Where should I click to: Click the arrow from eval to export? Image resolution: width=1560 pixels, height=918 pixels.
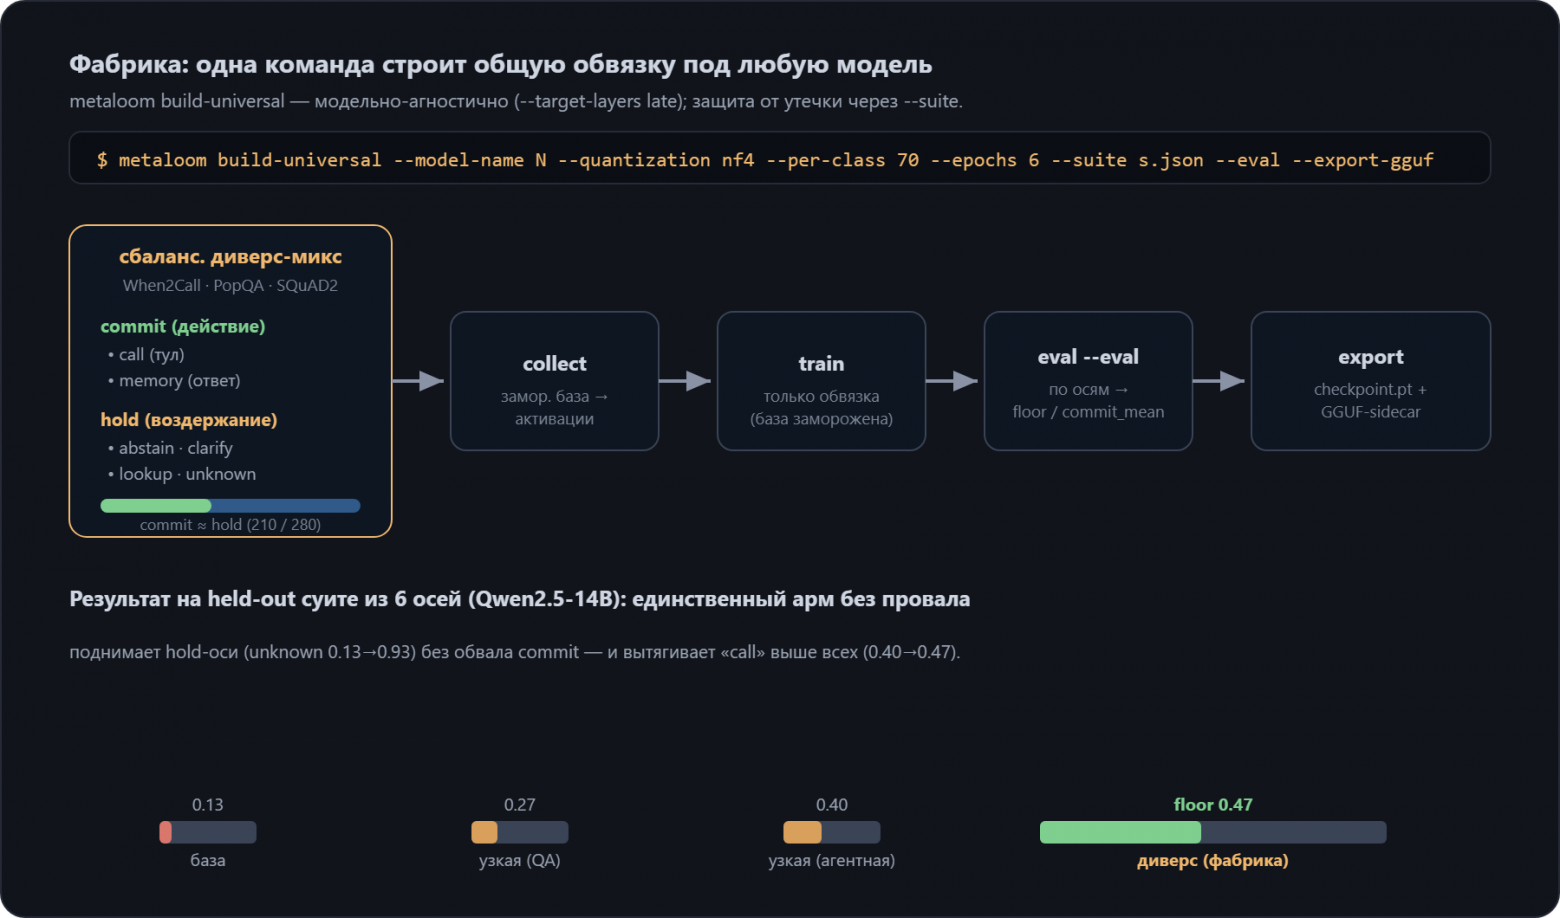click(x=1219, y=381)
